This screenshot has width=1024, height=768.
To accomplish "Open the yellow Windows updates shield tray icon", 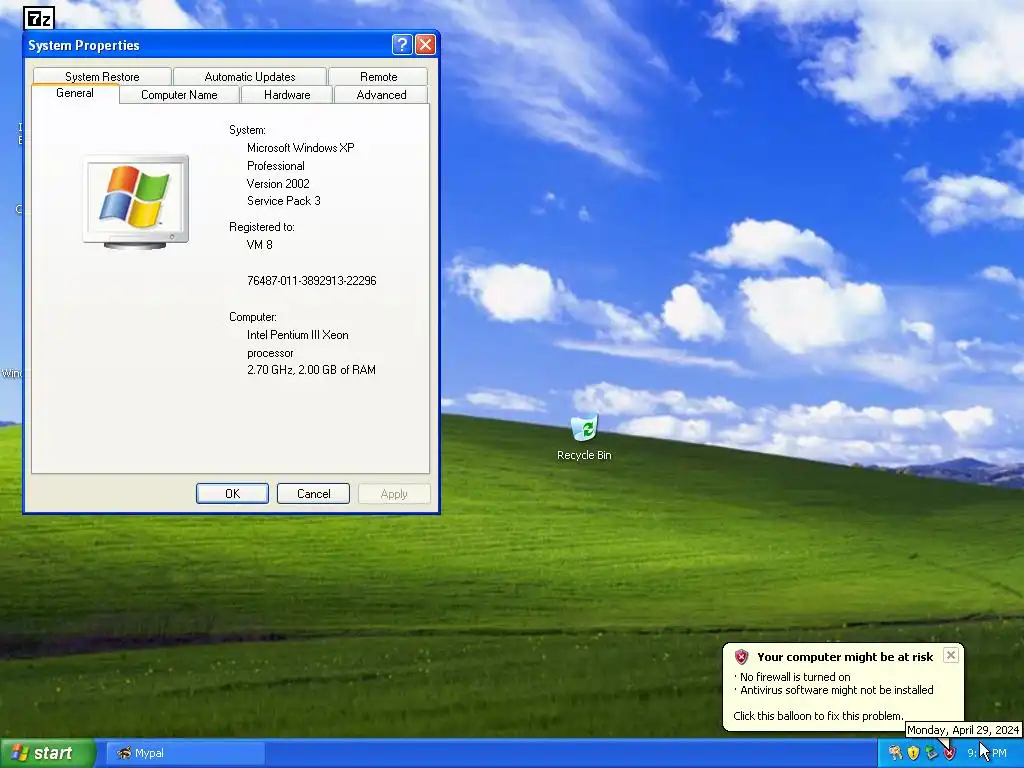I will [913, 753].
